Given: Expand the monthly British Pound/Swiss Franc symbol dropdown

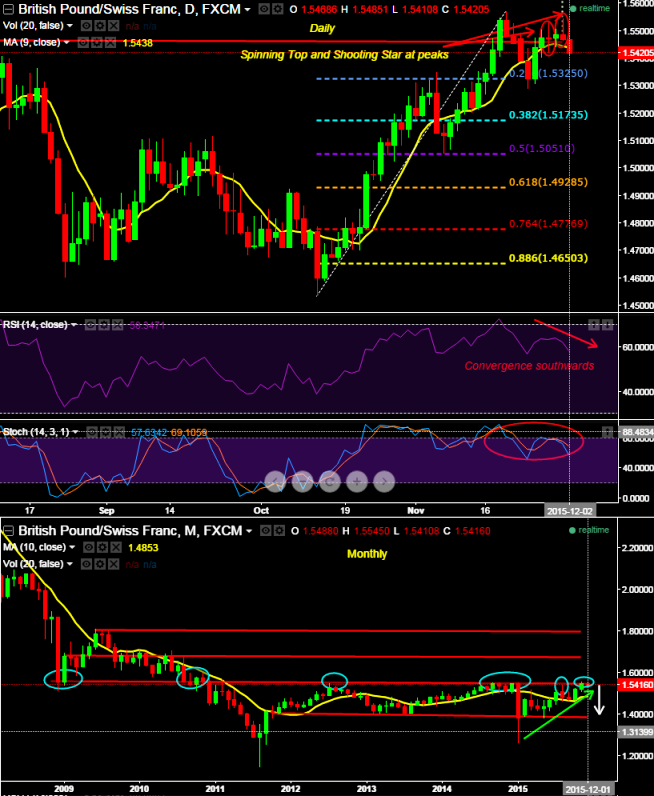Looking at the screenshot, I should coord(248,530).
